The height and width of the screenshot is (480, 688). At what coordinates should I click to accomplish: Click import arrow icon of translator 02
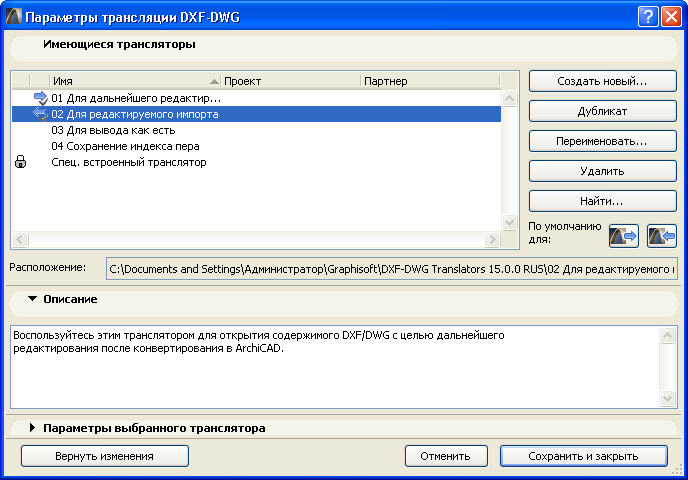click(x=40, y=114)
